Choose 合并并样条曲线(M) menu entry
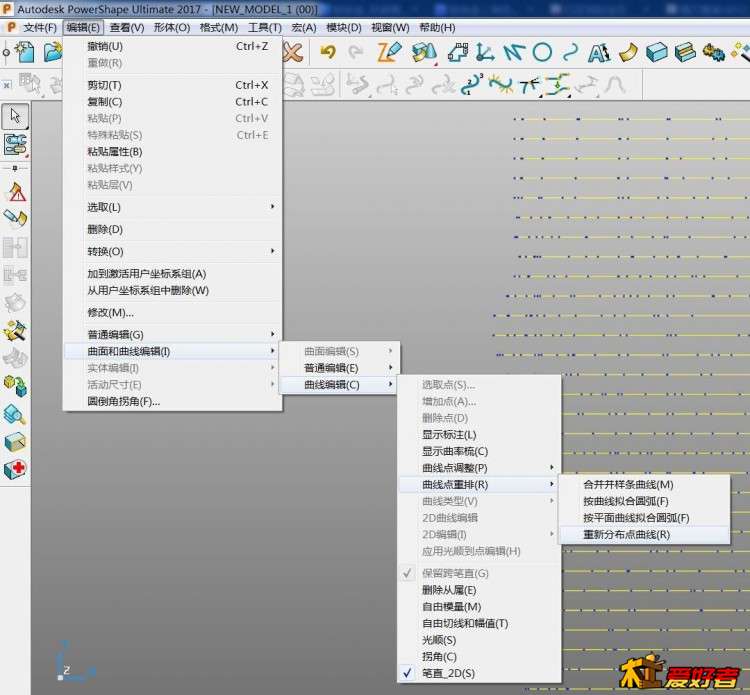 click(x=644, y=485)
